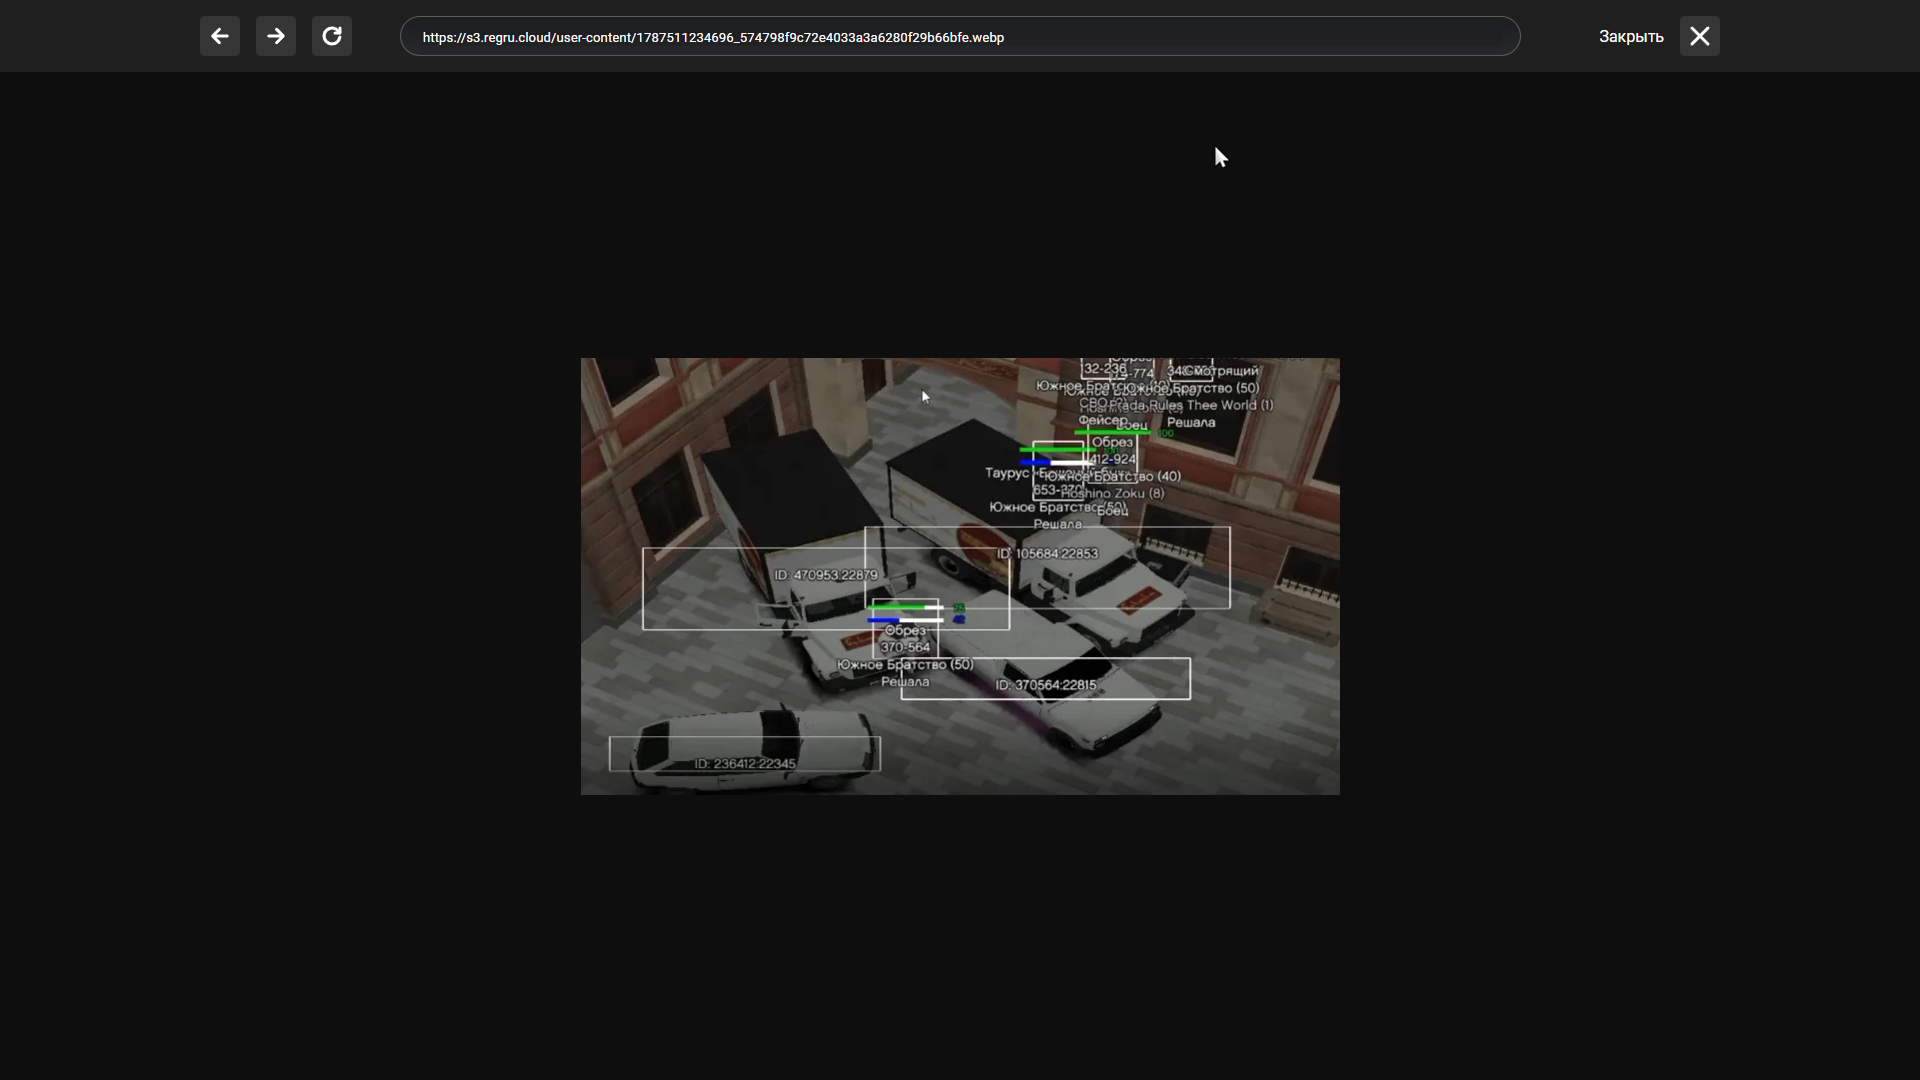The height and width of the screenshot is (1080, 1920).
Task: Click the Закрыть text label
Action: tap(1631, 37)
